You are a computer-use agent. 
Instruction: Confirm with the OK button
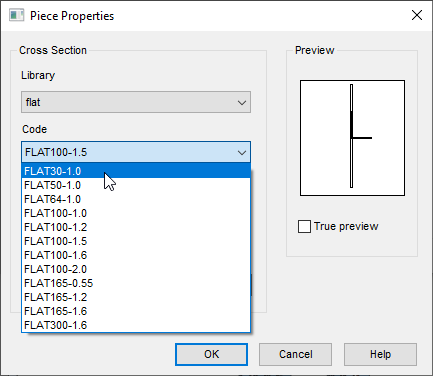pyautogui.click(x=211, y=354)
